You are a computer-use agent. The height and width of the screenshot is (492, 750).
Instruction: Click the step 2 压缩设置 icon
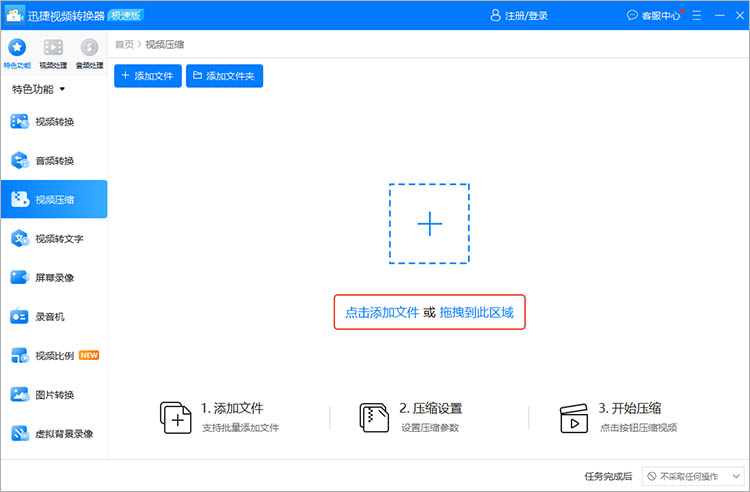point(374,417)
